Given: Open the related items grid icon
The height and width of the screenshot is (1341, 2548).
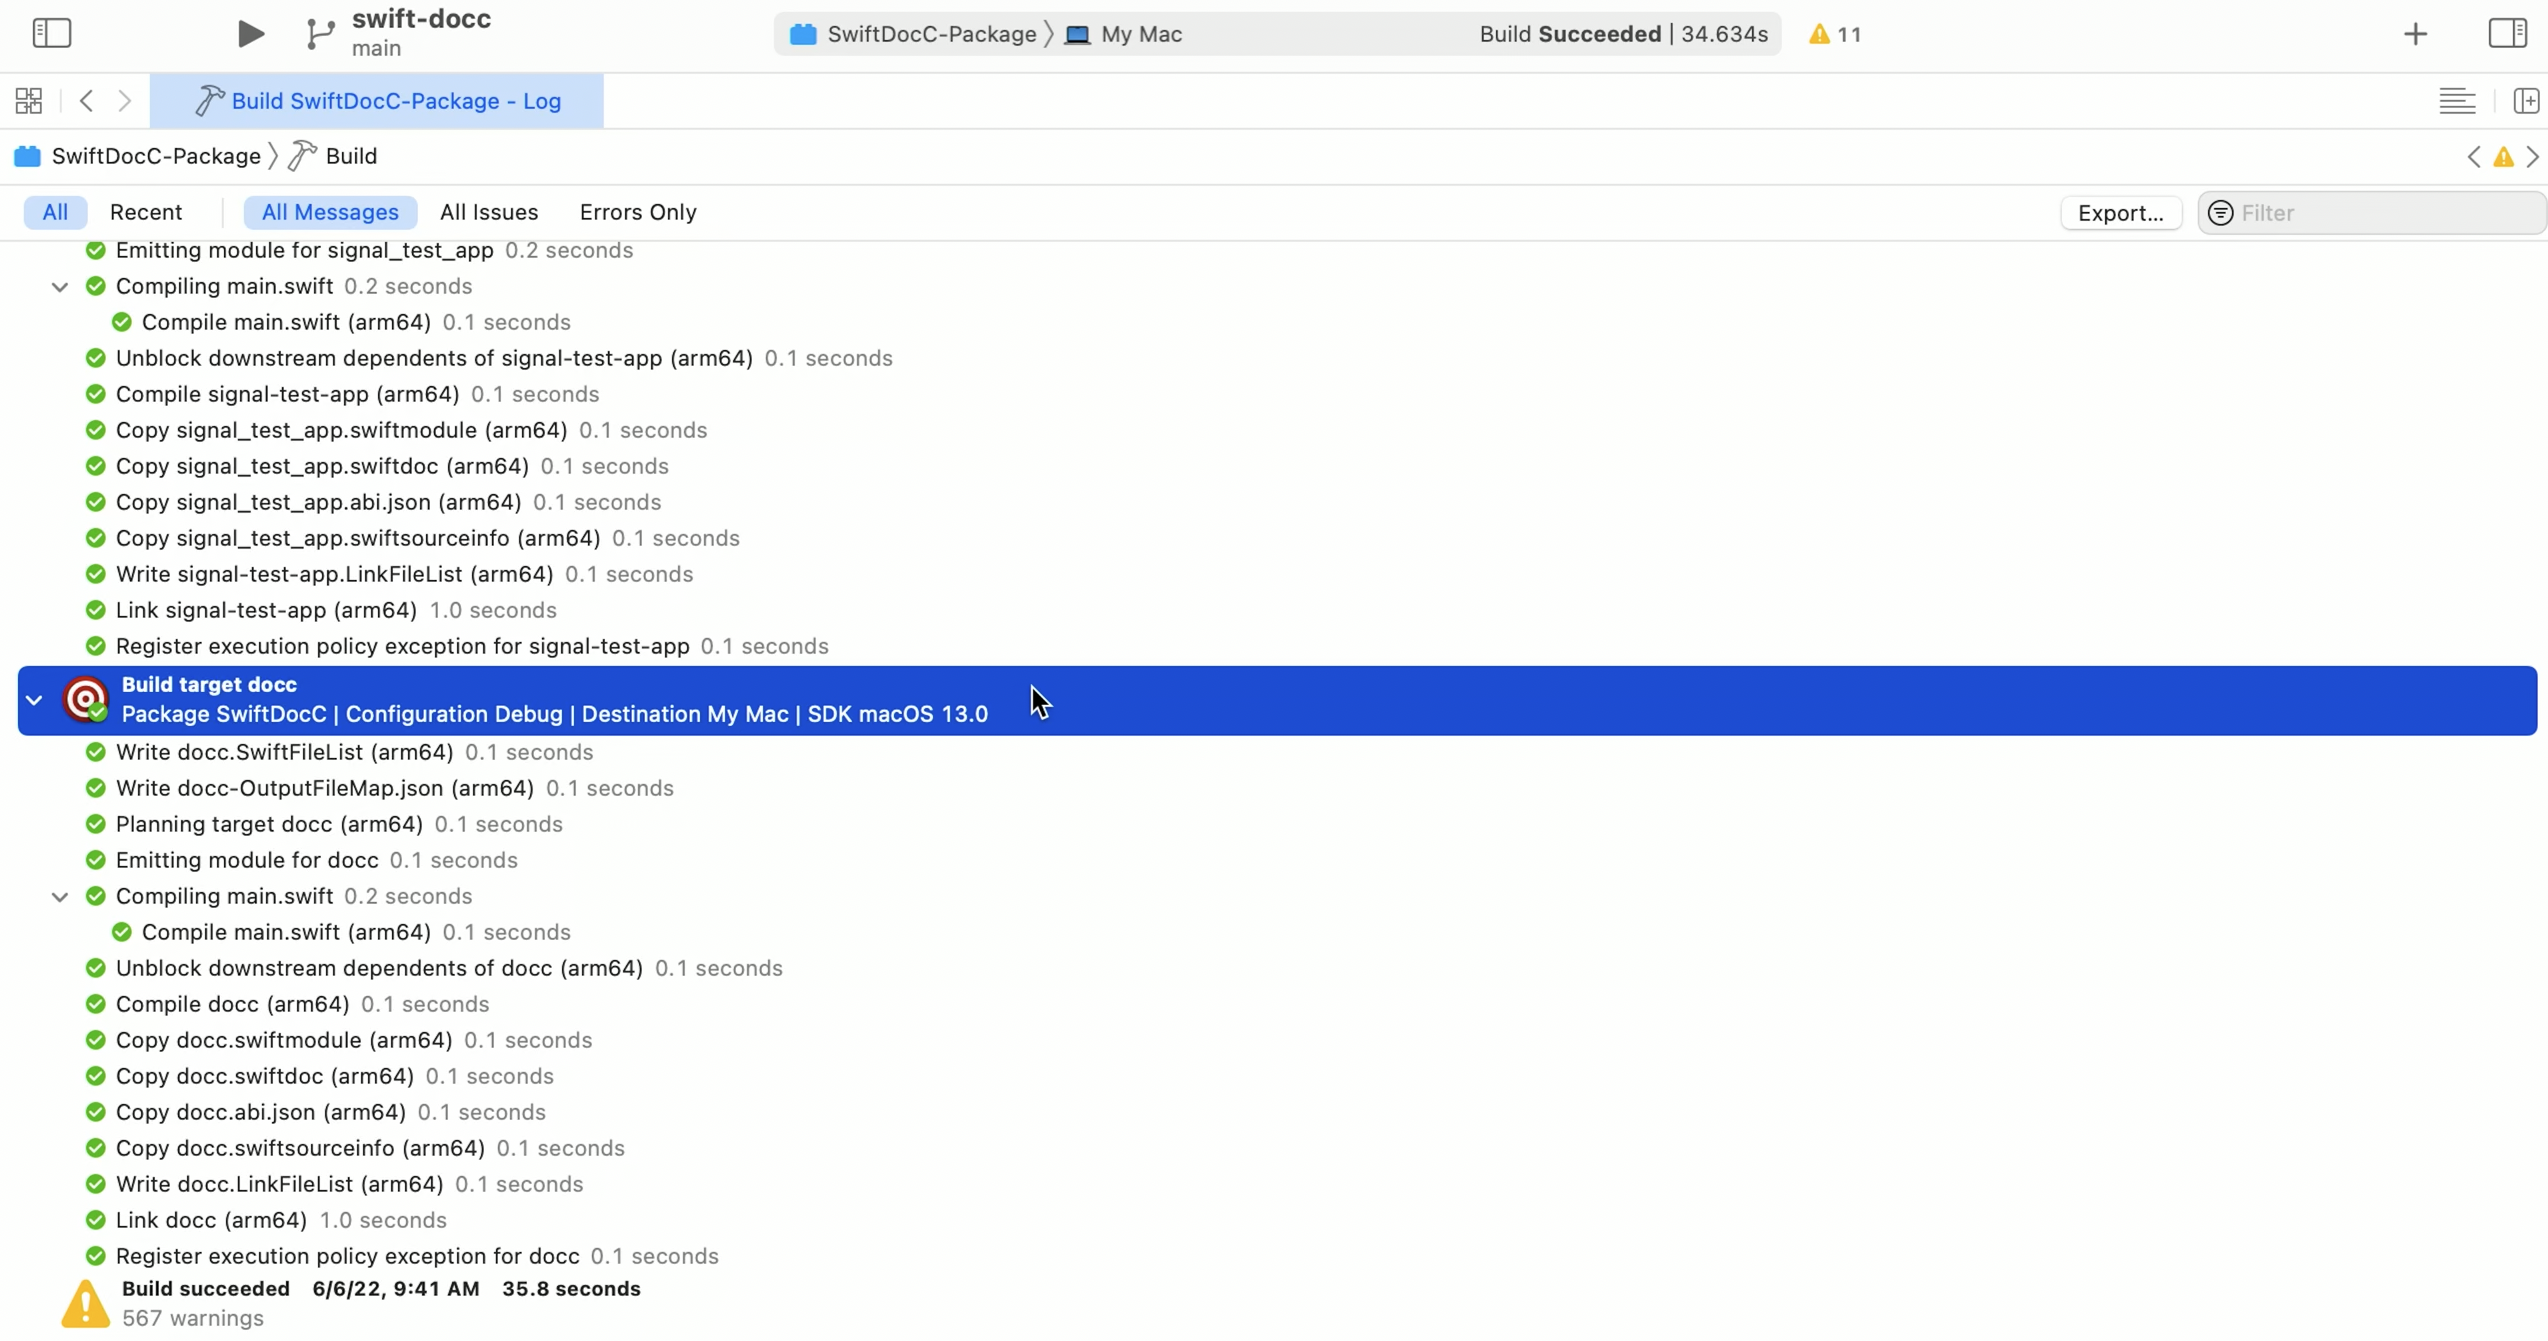Looking at the screenshot, I should click(x=29, y=101).
